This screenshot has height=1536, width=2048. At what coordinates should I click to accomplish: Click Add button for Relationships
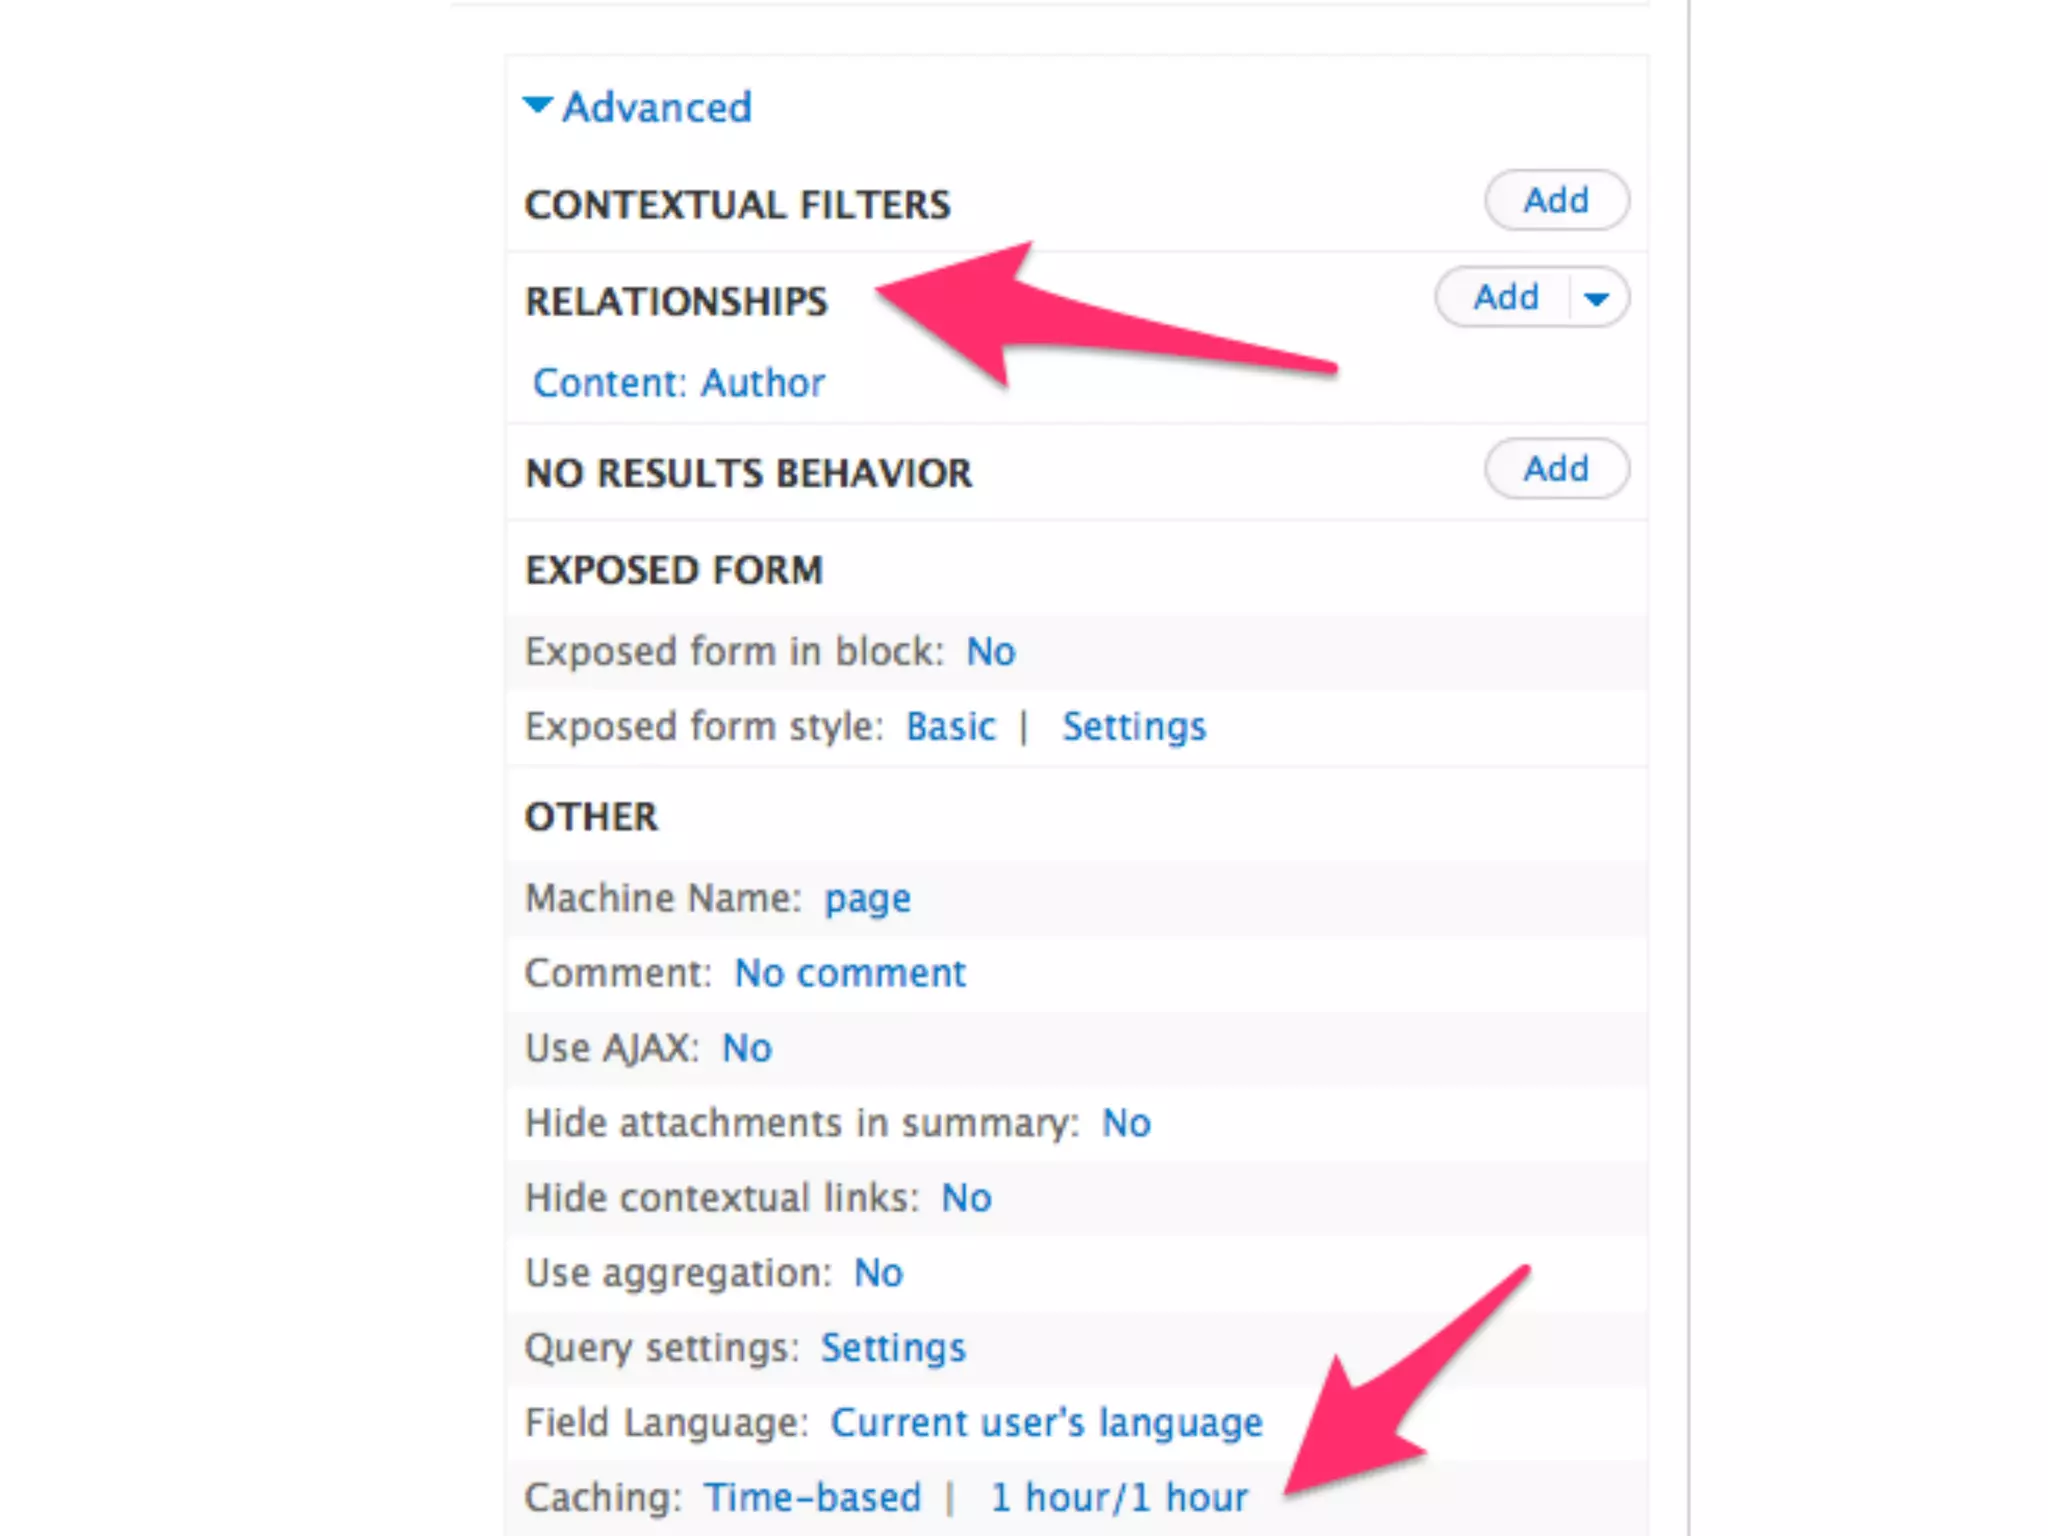point(1505,298)
